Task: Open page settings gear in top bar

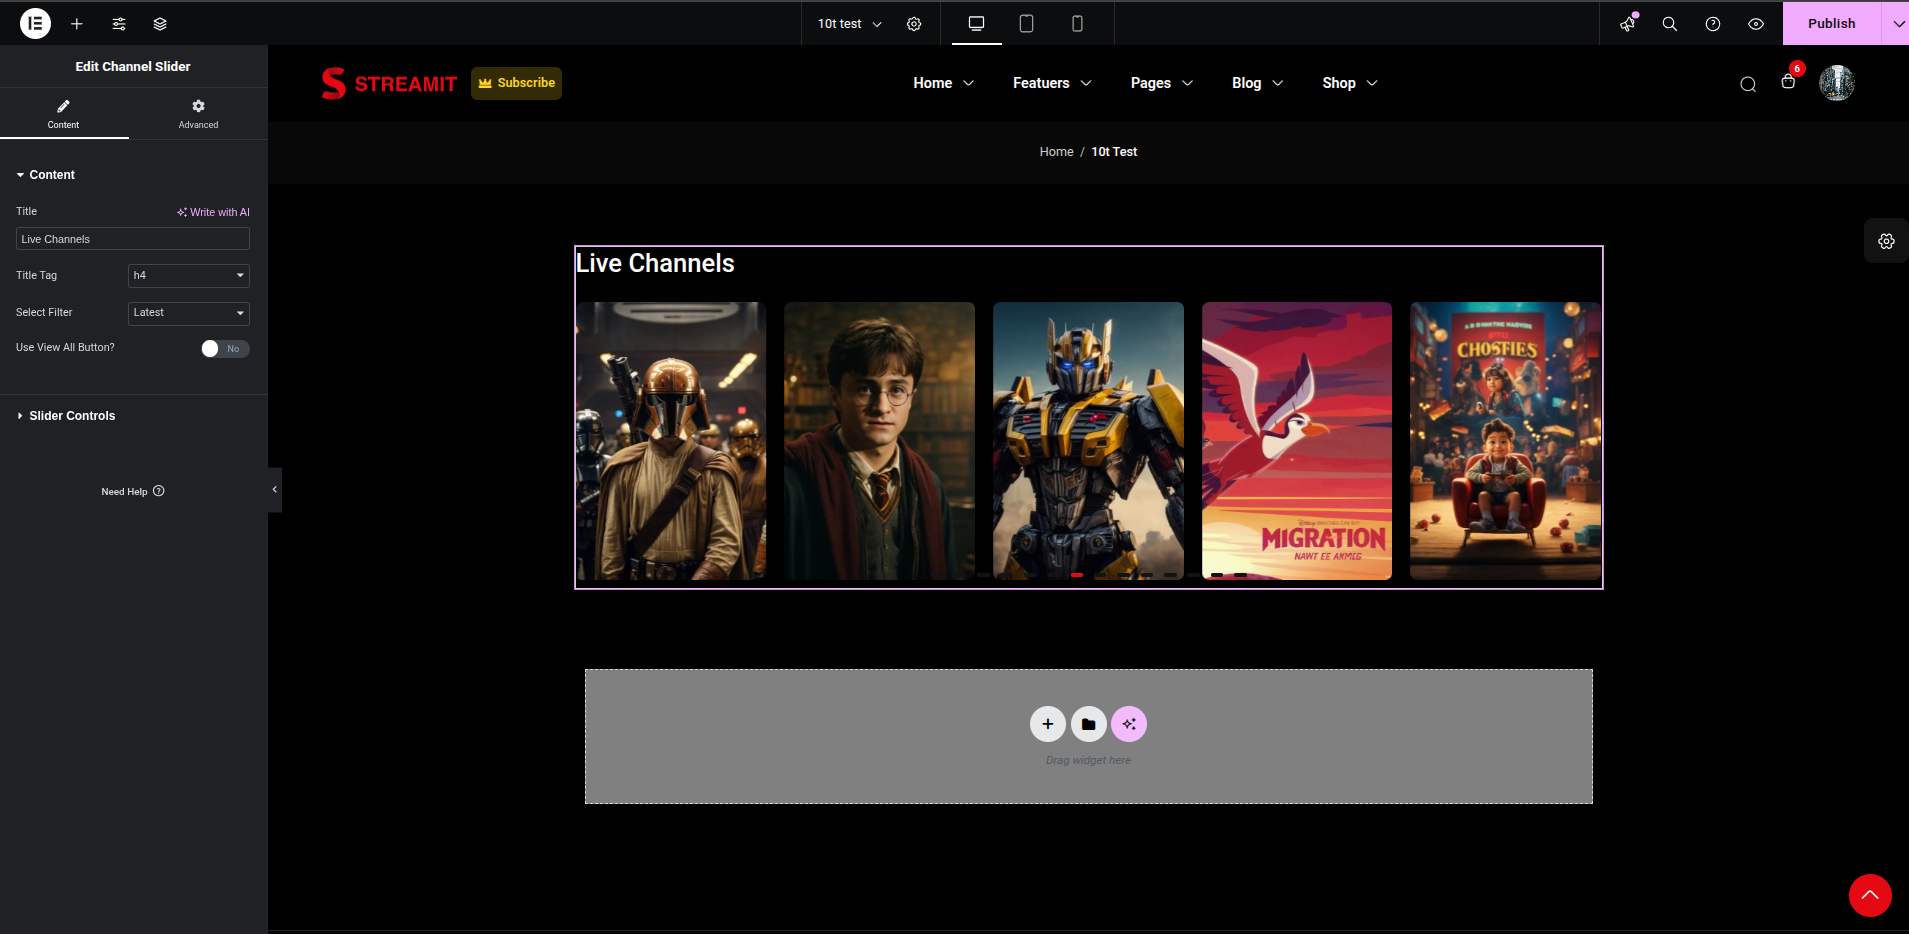Action: click(x=914, y=24)
